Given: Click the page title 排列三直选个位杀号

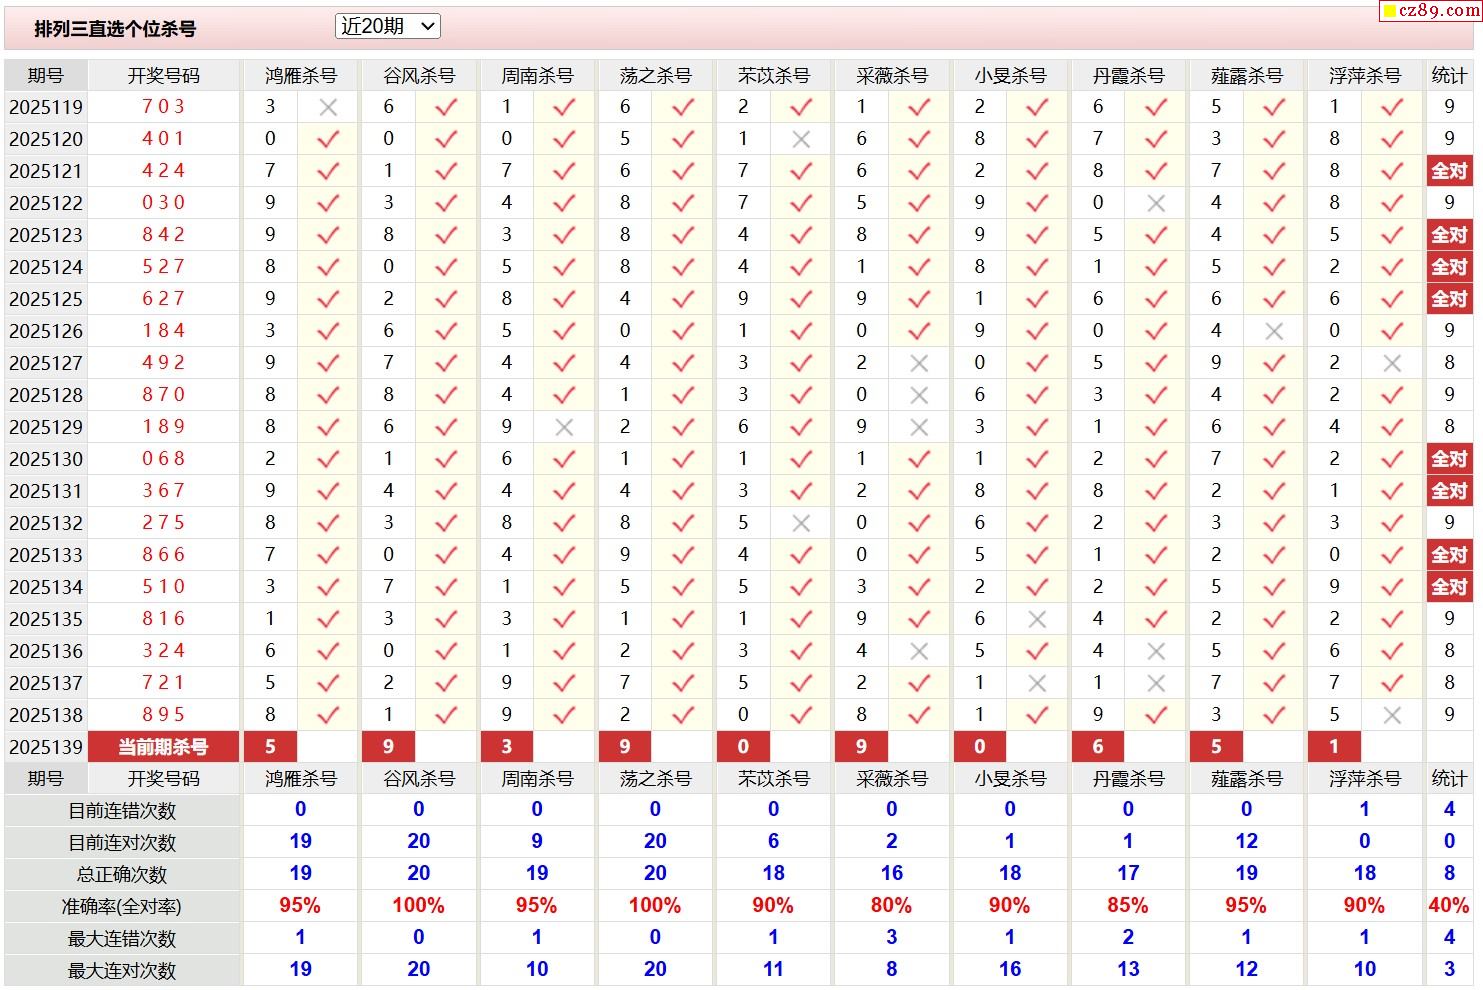Looking at the screenshot, I should coord(115,29).
